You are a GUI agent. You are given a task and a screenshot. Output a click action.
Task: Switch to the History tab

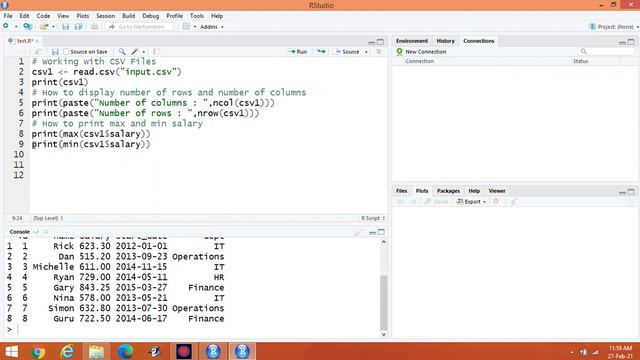coord(445,41)
